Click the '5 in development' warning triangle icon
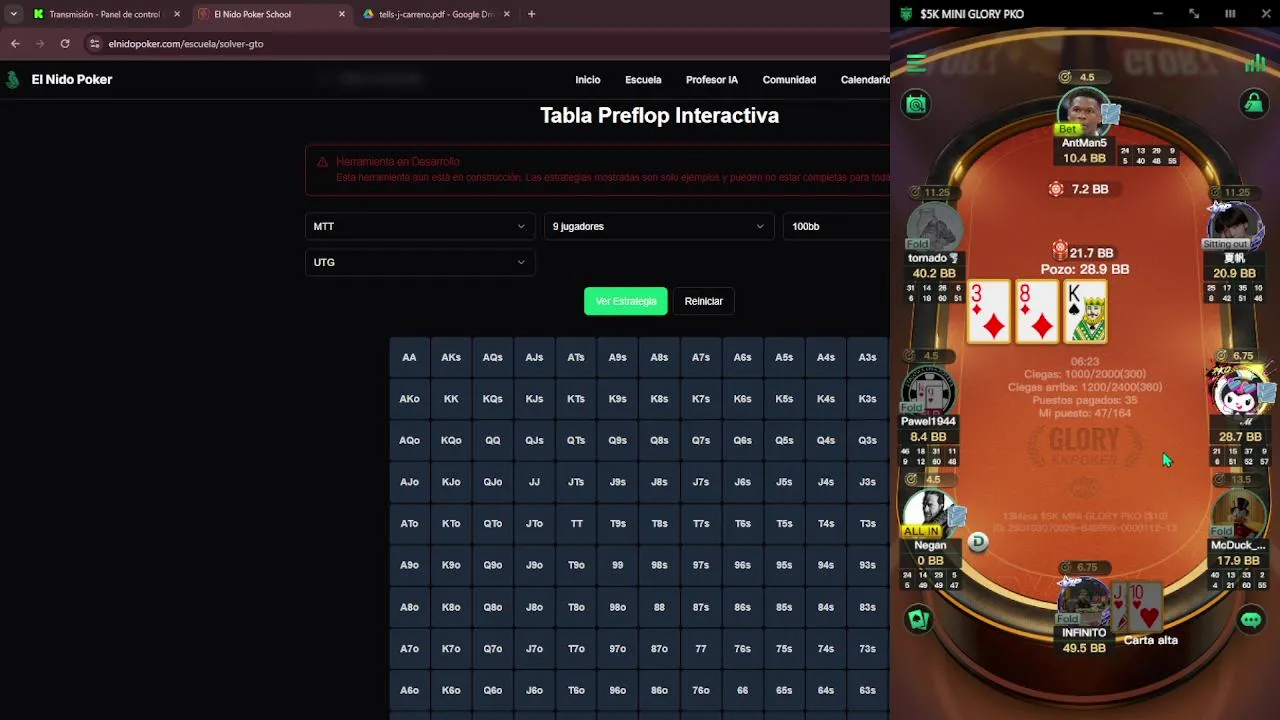The image size is (1280, 720). point(322,162)
